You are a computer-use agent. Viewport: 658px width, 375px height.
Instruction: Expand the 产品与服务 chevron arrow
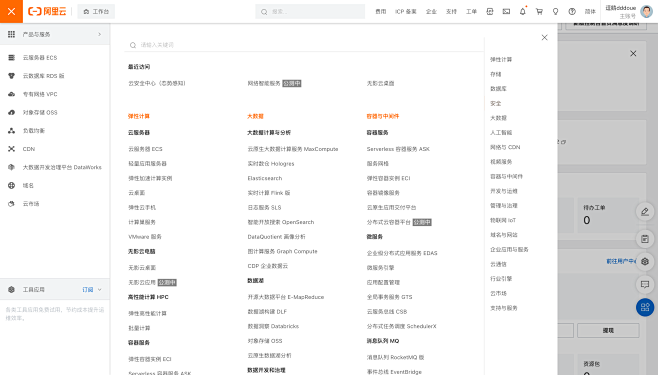click(x=99, y=34)
